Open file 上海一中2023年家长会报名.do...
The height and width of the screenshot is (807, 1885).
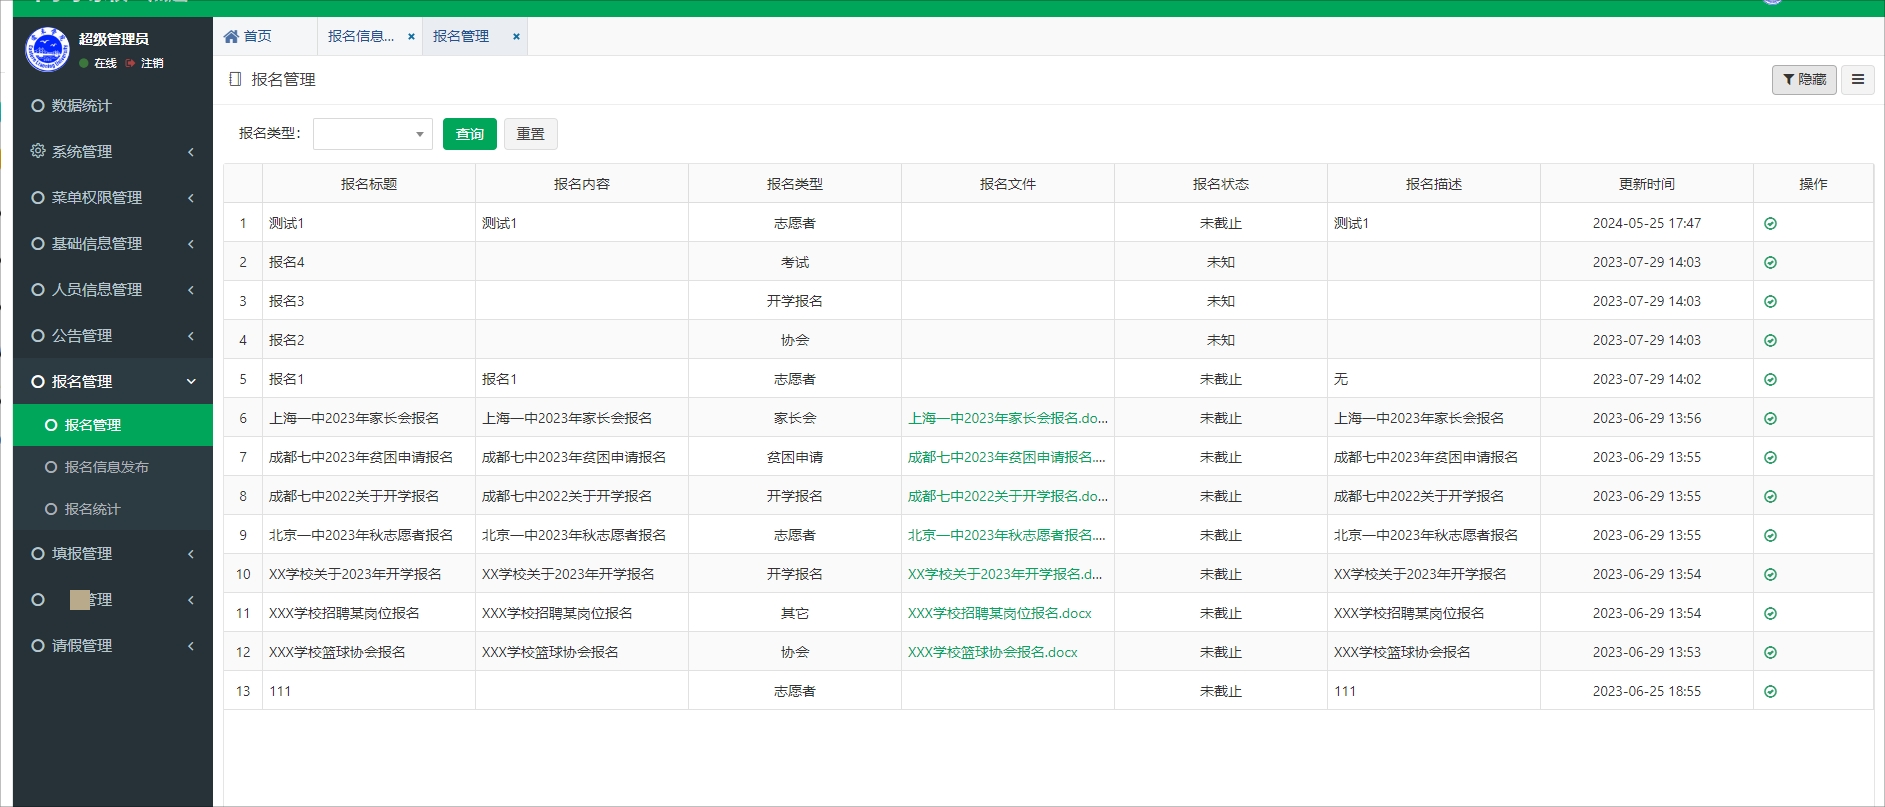[1008, 418]
